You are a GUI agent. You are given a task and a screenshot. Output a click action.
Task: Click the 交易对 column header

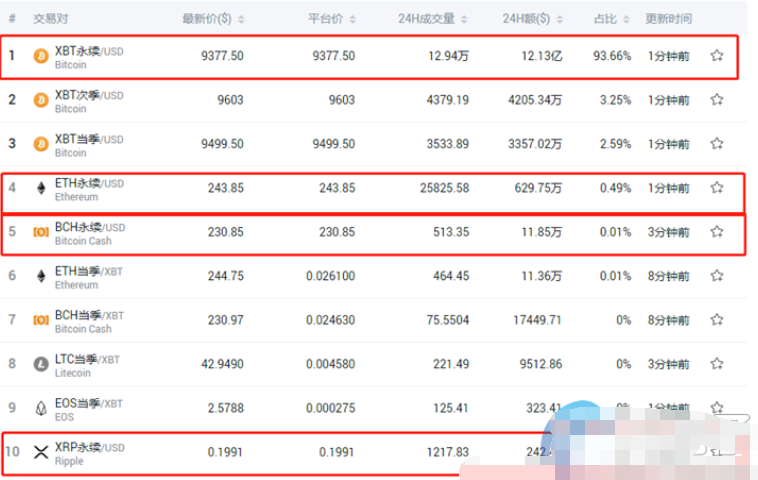[x=51, y=19]
